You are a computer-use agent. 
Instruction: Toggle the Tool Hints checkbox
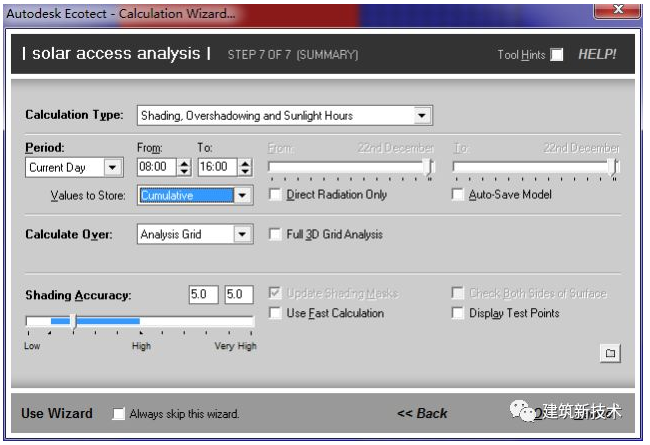pyautogui.click(x=556, y=54)
